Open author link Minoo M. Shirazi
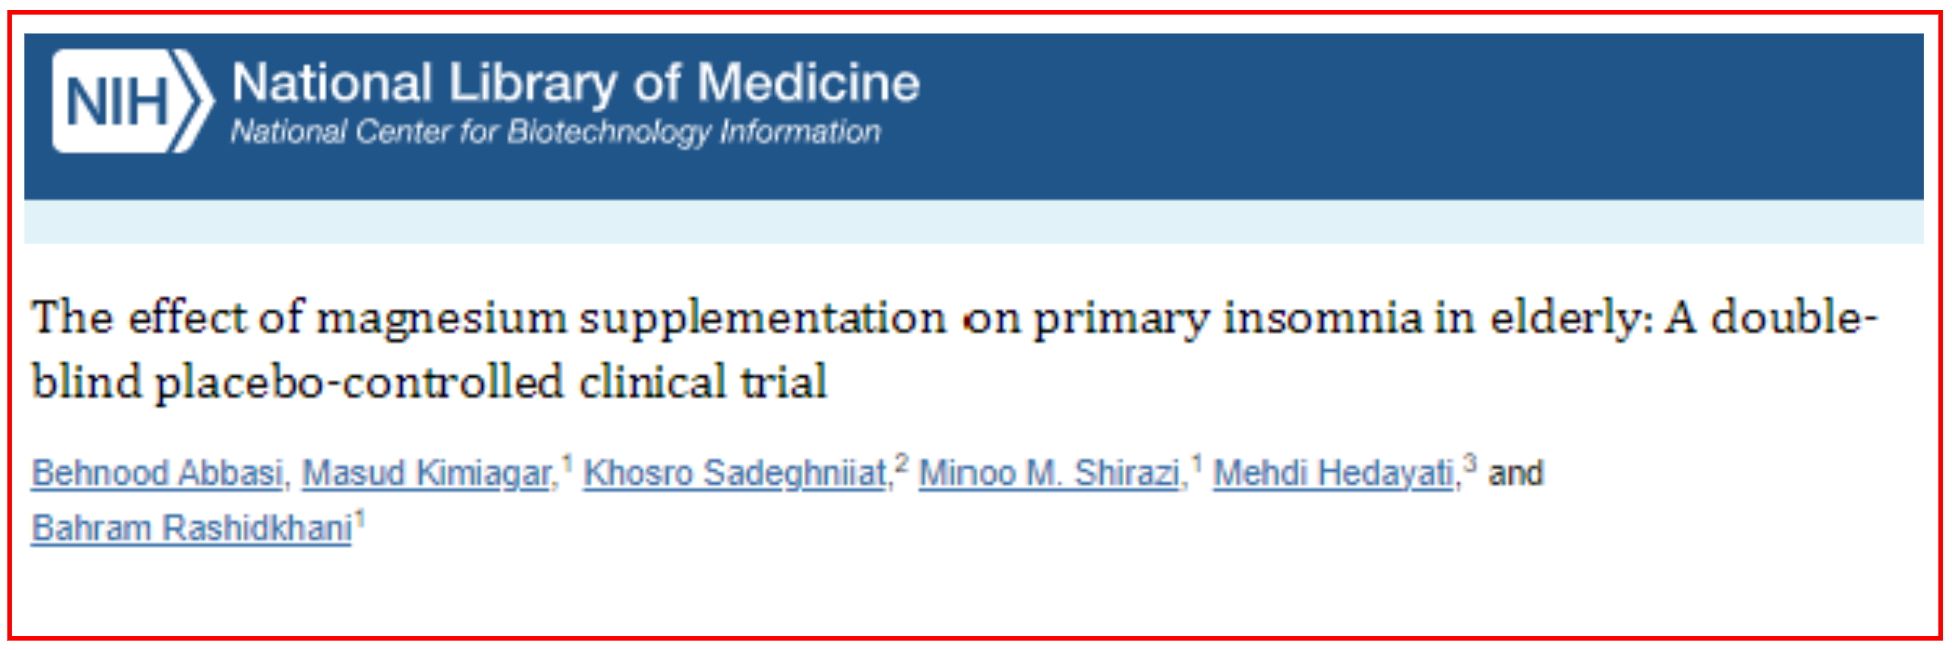1952x650 pixels. (1049, 473)
